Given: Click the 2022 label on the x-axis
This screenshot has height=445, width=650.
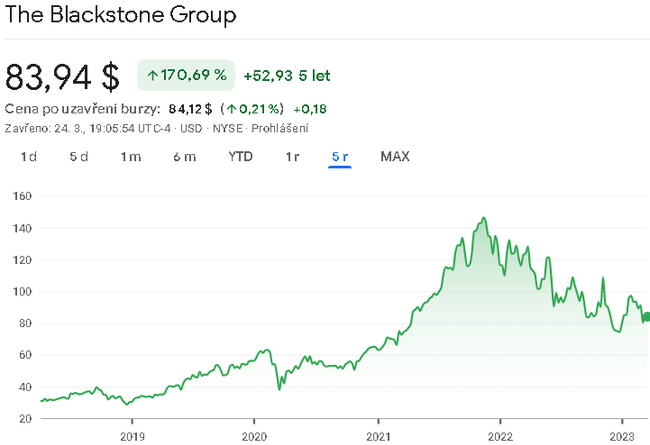Looking at the screenshot, I should coord(499,436).
